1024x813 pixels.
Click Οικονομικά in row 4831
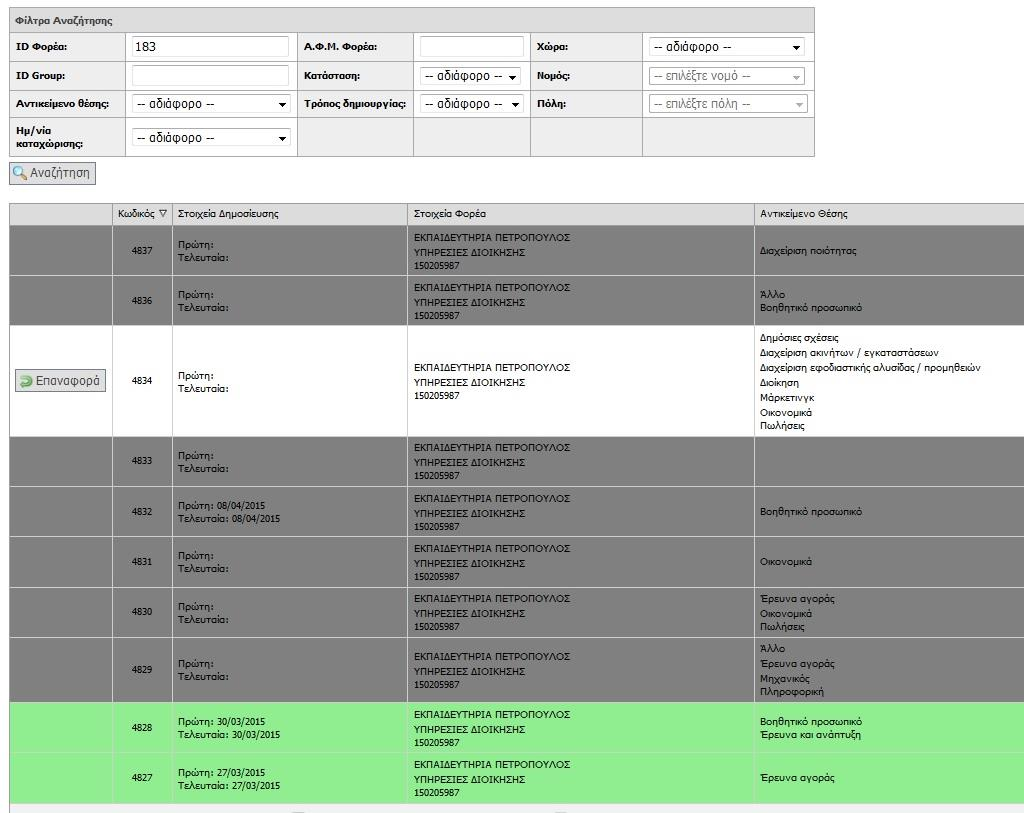tap(786, 562)
